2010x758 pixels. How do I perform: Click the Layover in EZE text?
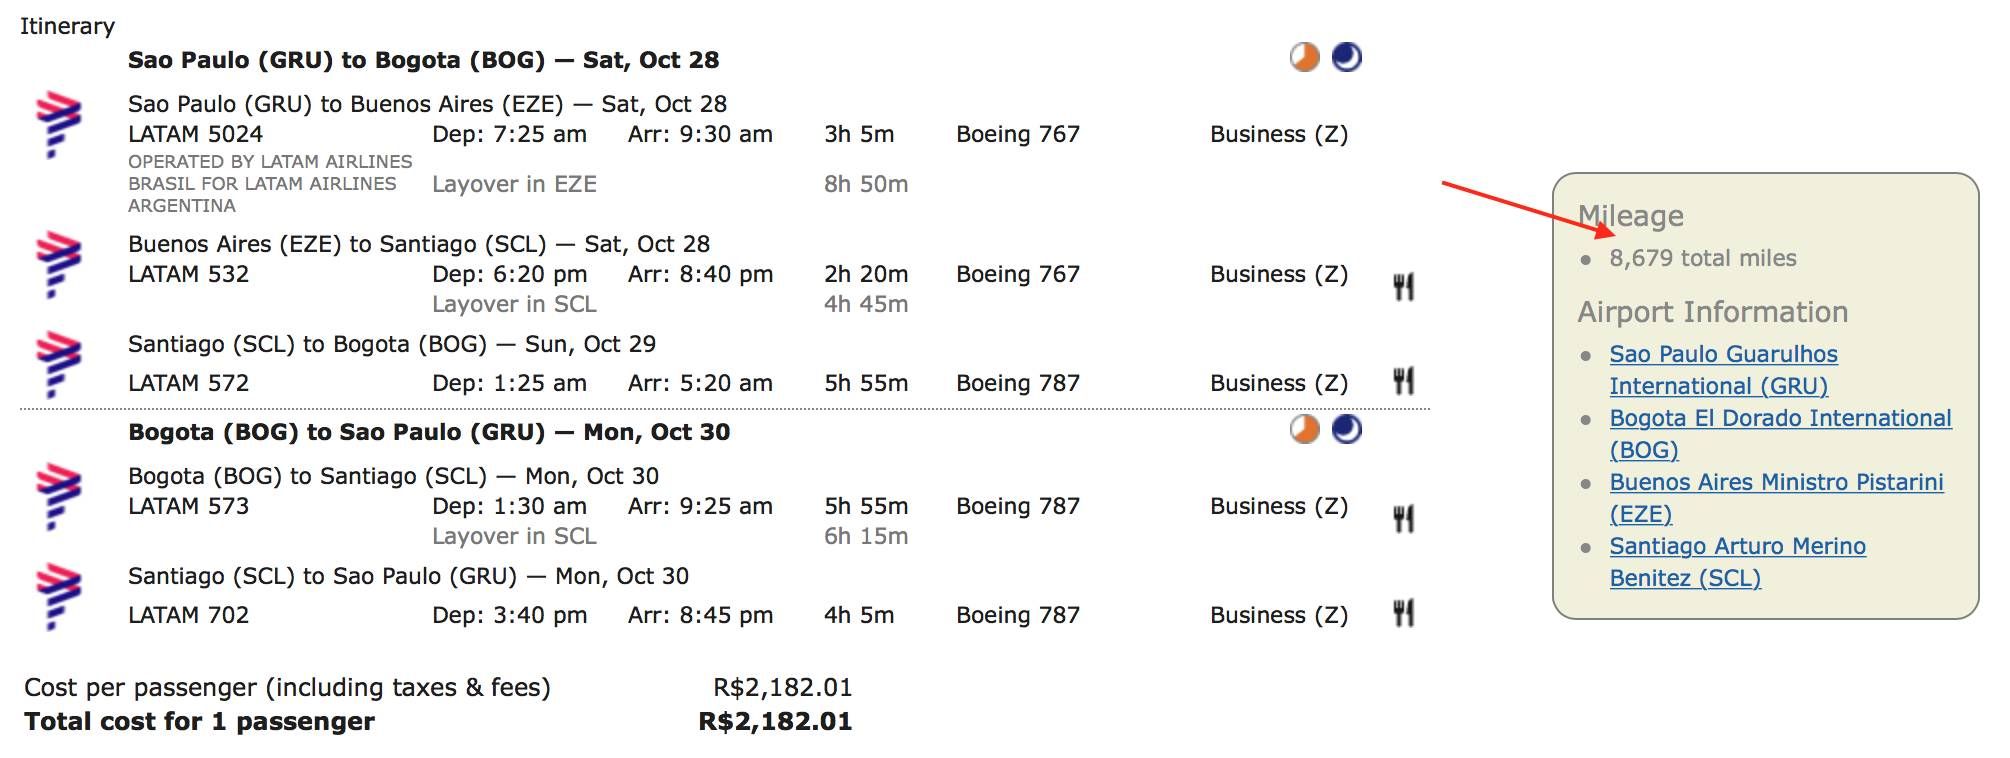(x=514, y=184)
